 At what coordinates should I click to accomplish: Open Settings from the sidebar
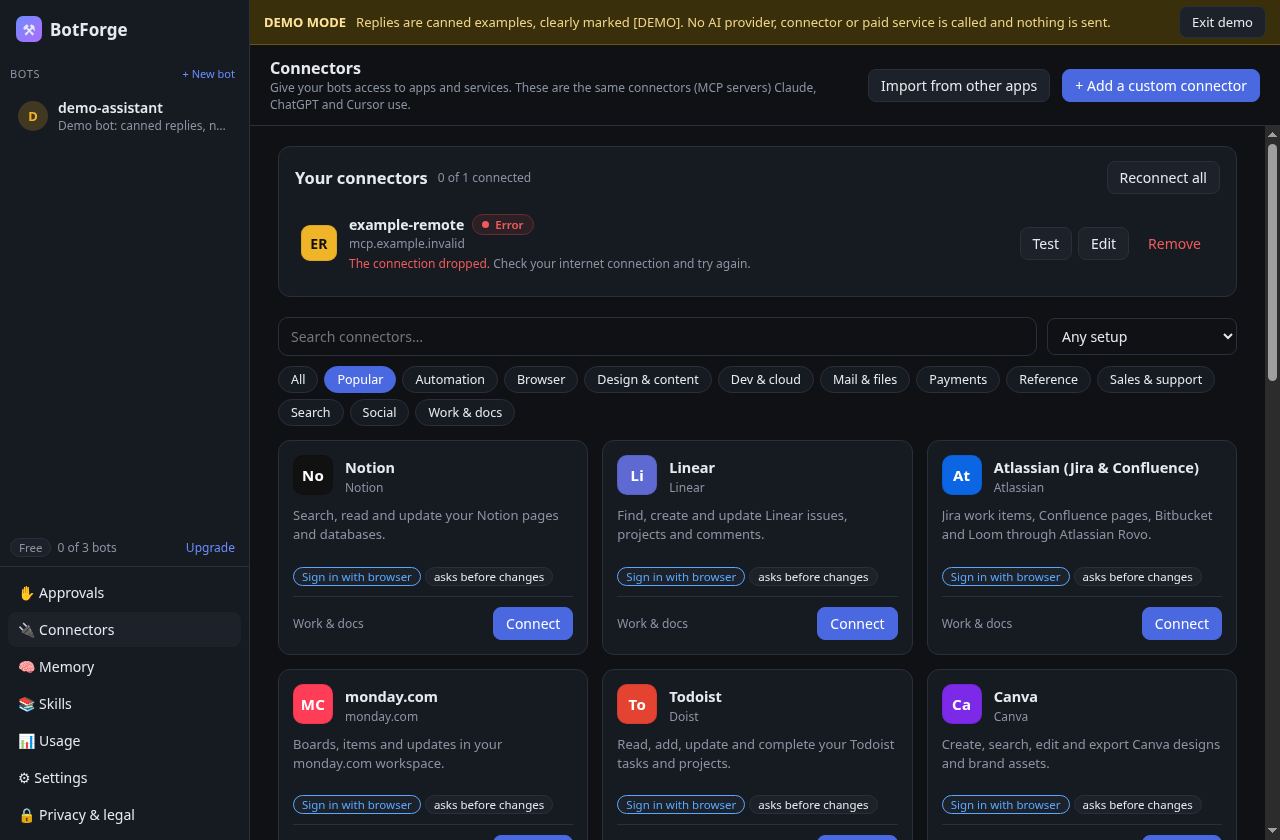(125, 778)
